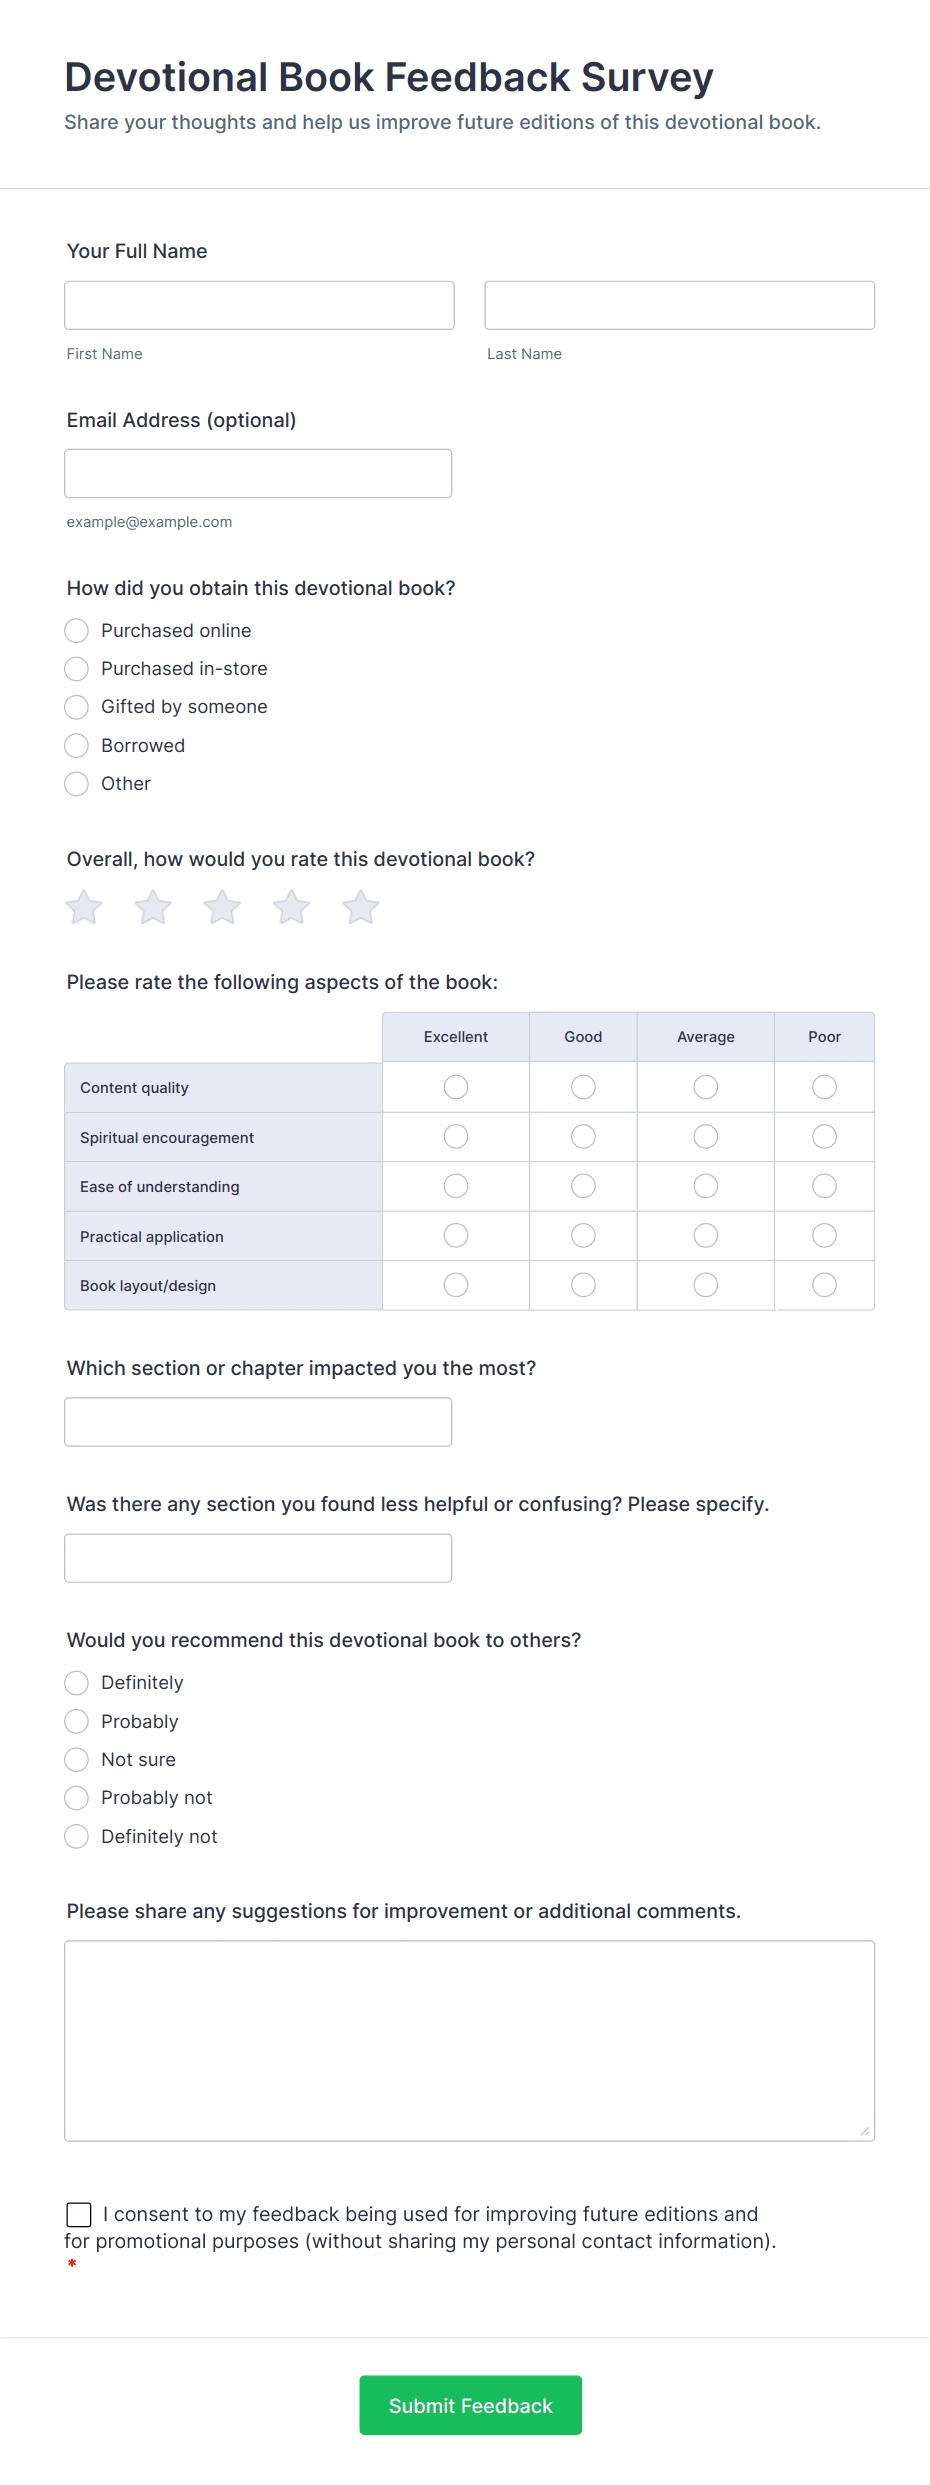Click the Email Address input field
The width and height of the screenshot is (930, 2485).
[258, 473]
